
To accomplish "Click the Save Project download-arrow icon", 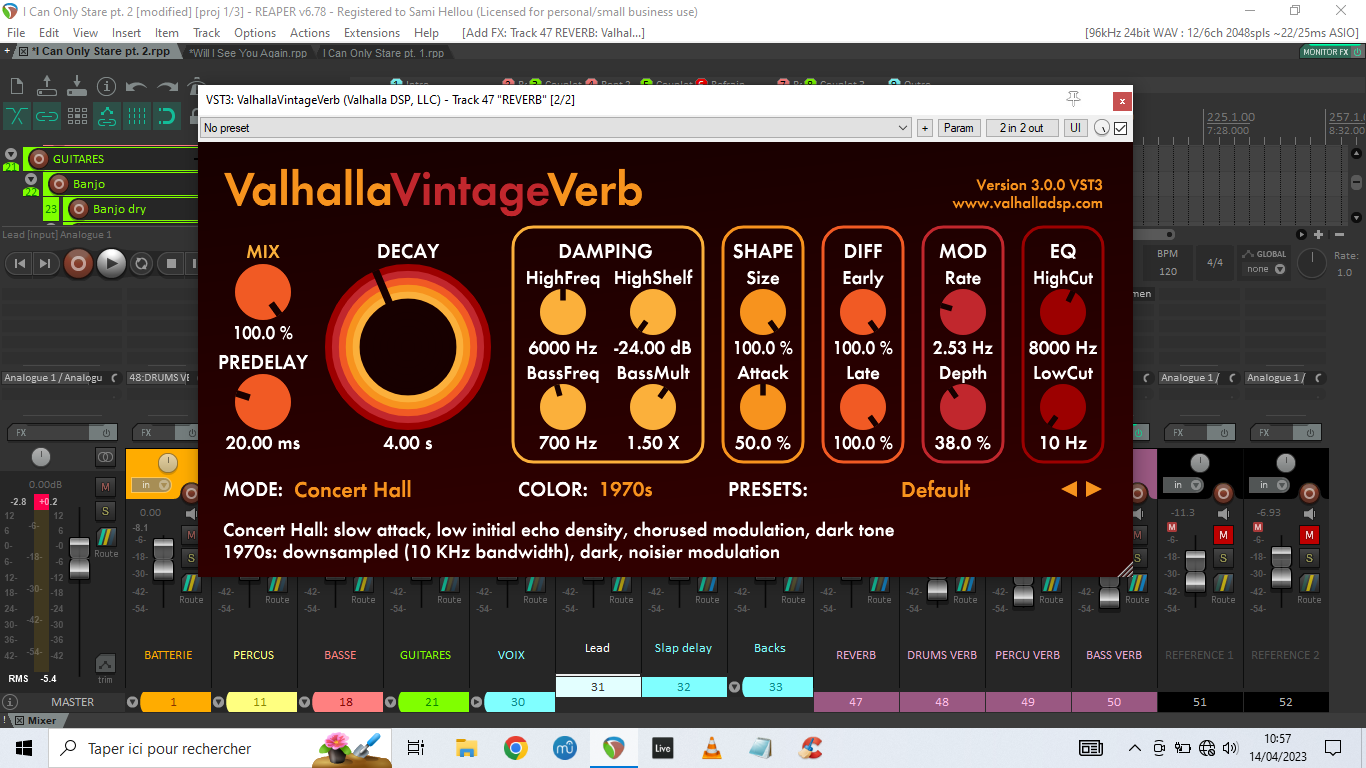I will click(77, 87).
